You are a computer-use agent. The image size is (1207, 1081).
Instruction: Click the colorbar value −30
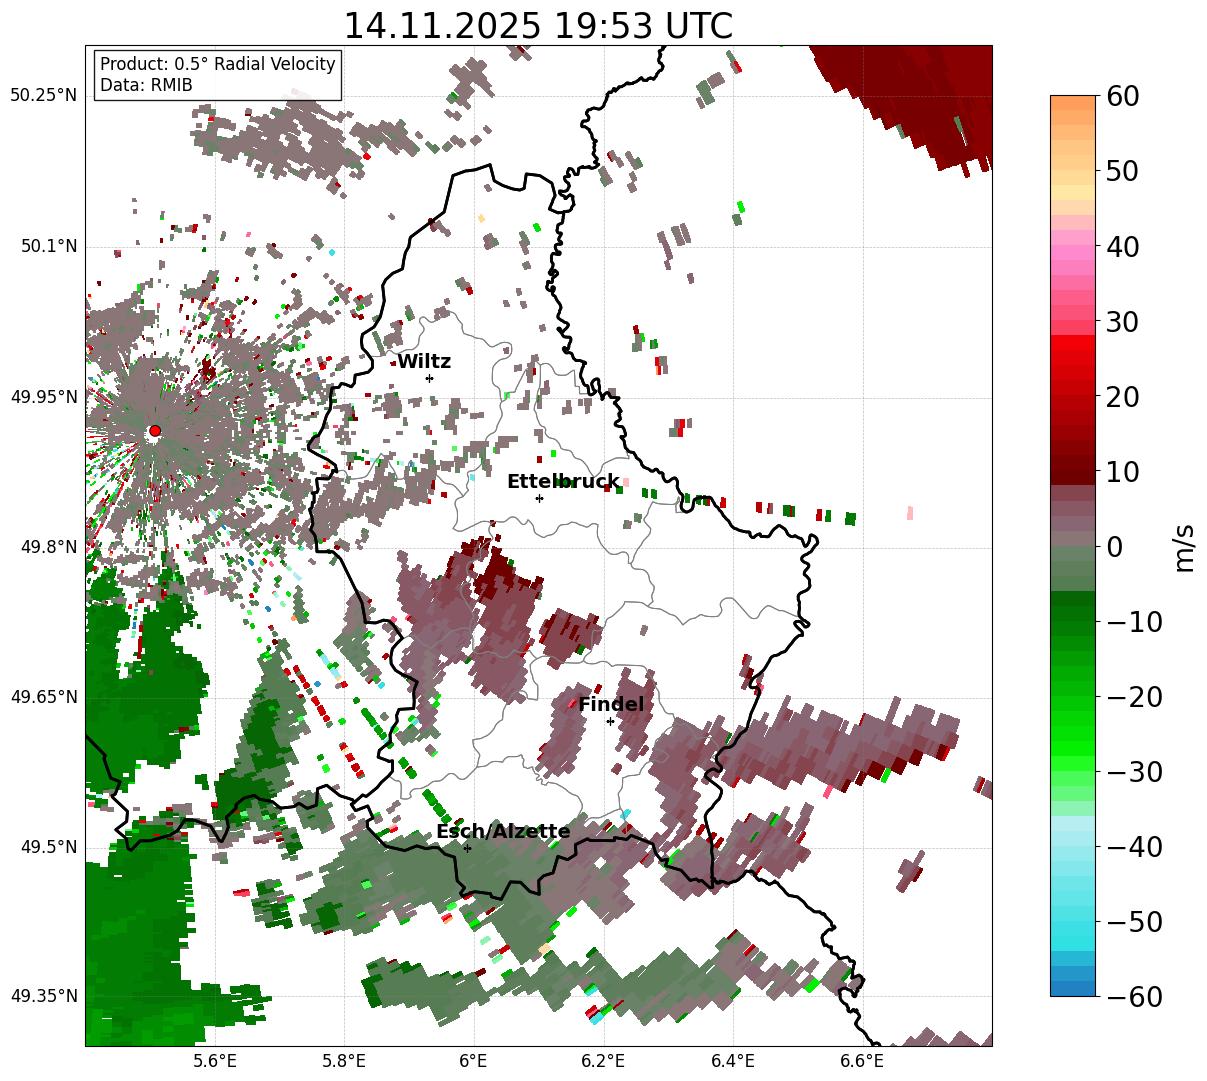(x=1134, y=771)
